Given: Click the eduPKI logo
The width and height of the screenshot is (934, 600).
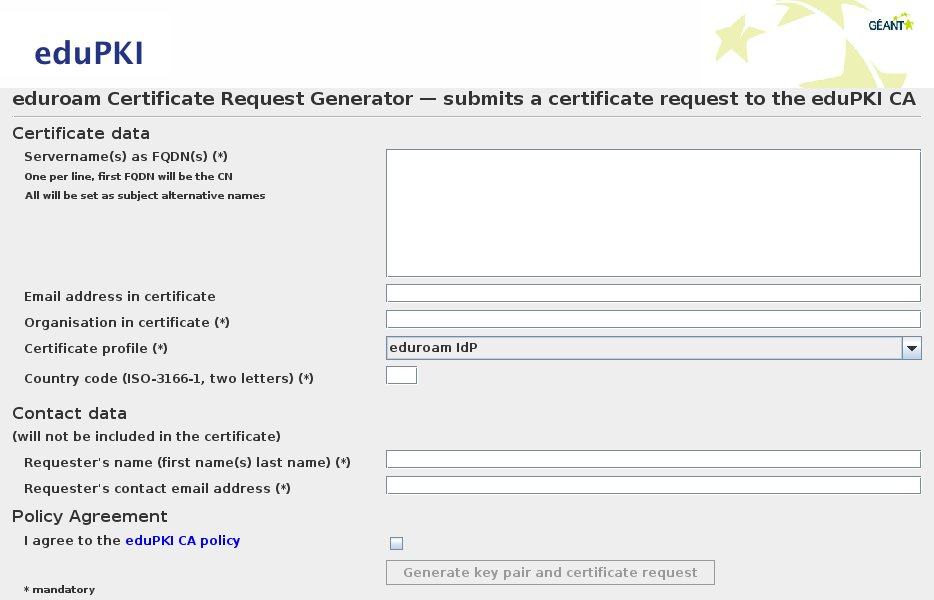Looking at the screenshot, I should click(x=89, y=53).
